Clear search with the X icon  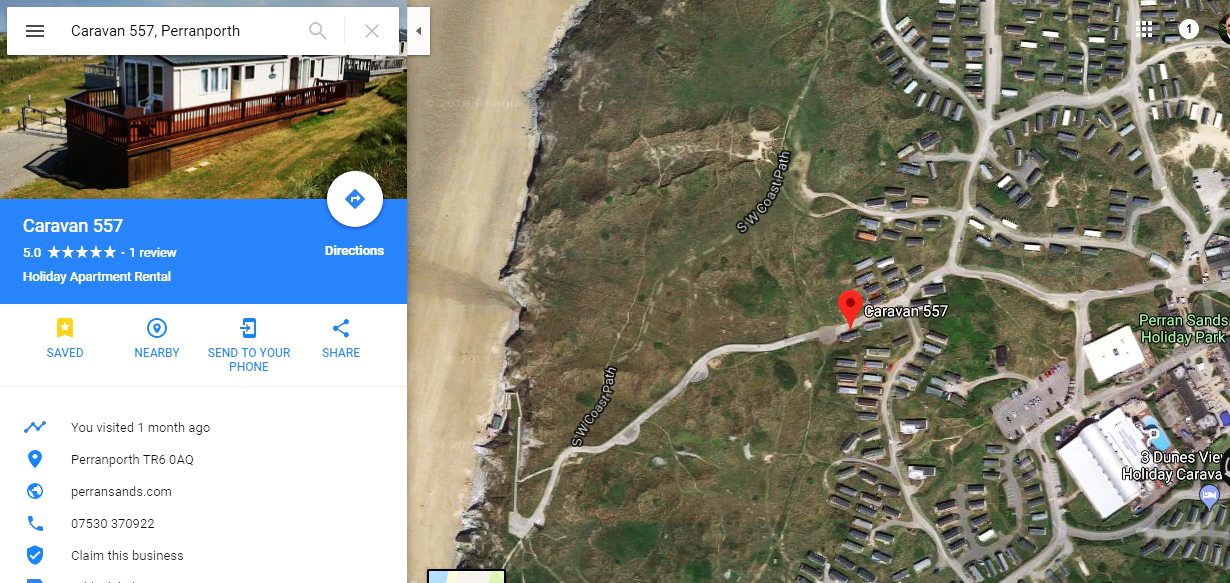pyautogui.click(x=372, y=31)
